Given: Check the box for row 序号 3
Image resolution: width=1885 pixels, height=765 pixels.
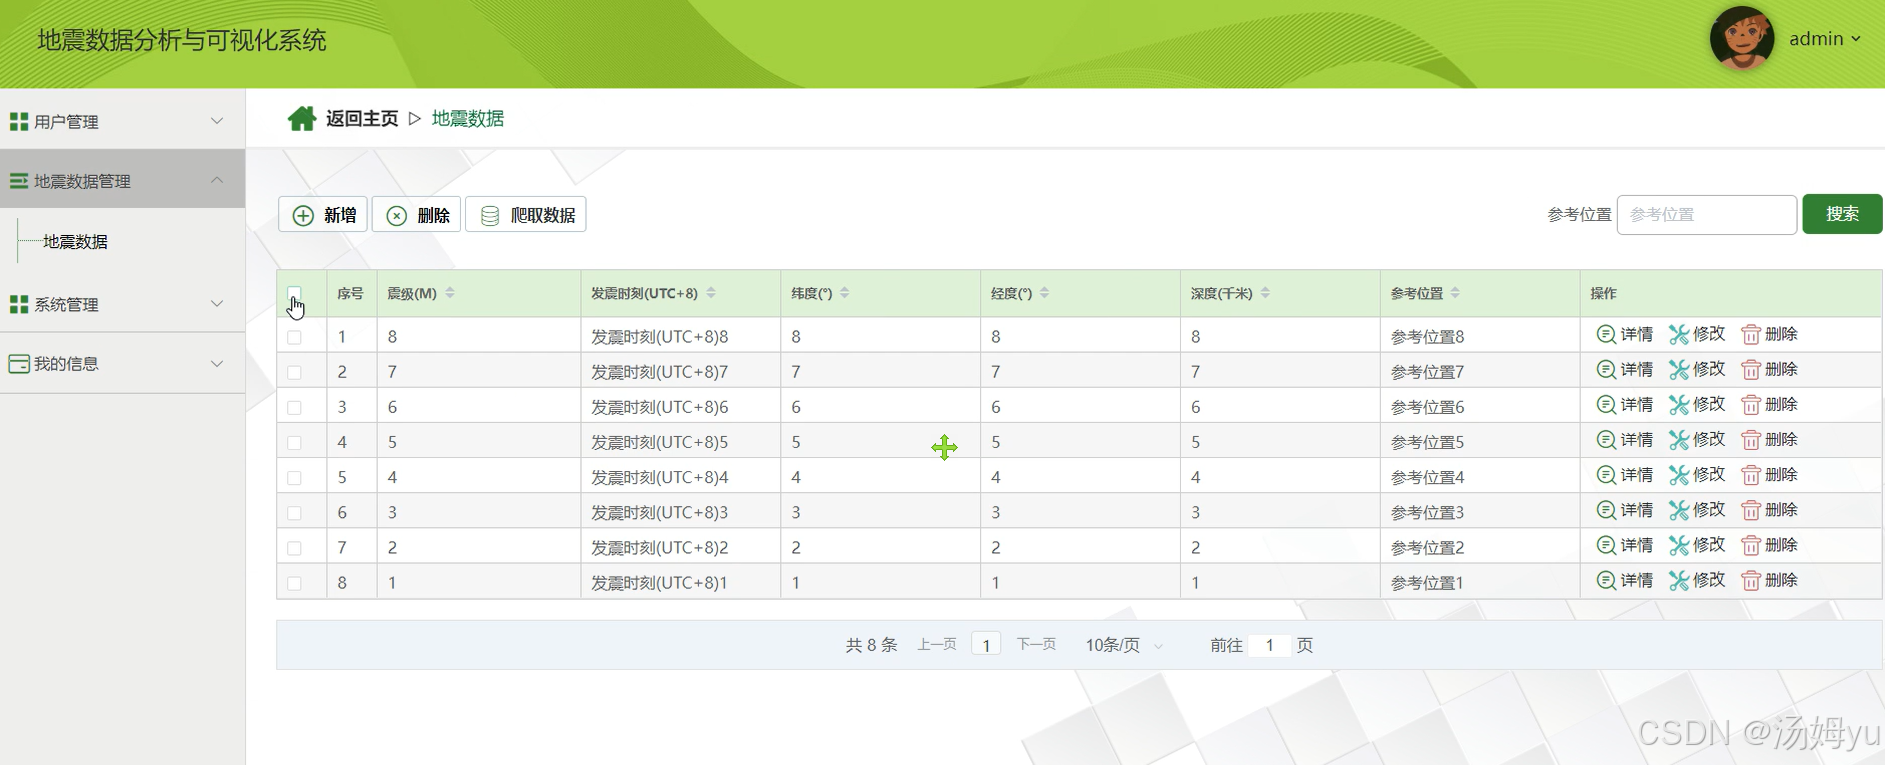Looking at the screenshot, I should pos(294,407).
